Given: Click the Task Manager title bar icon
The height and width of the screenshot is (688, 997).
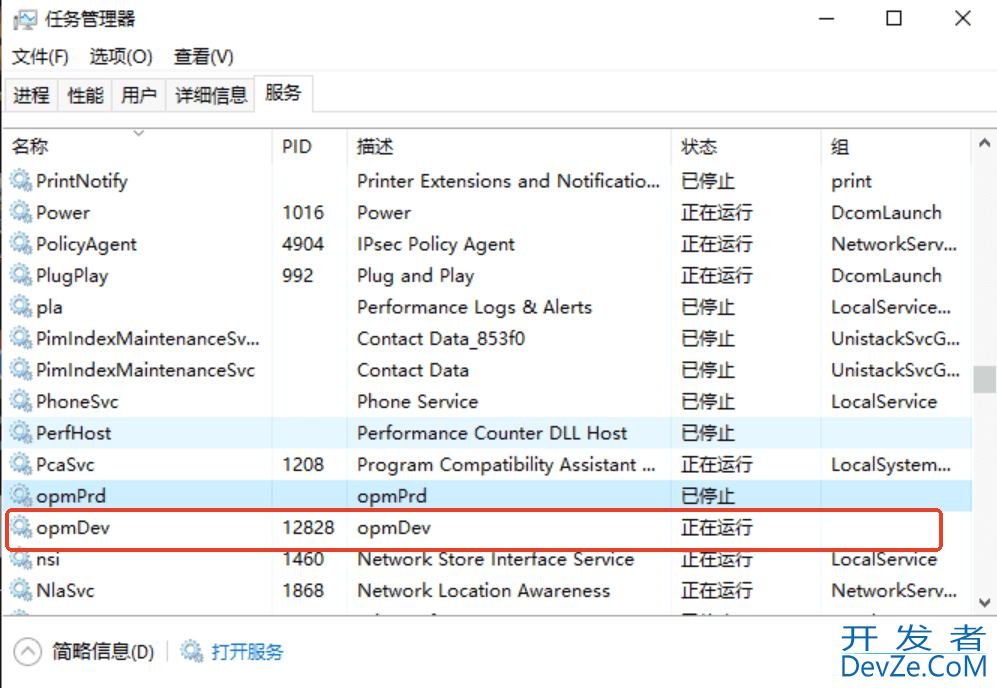Looking at the screenshot, I should tap(25, 19).
